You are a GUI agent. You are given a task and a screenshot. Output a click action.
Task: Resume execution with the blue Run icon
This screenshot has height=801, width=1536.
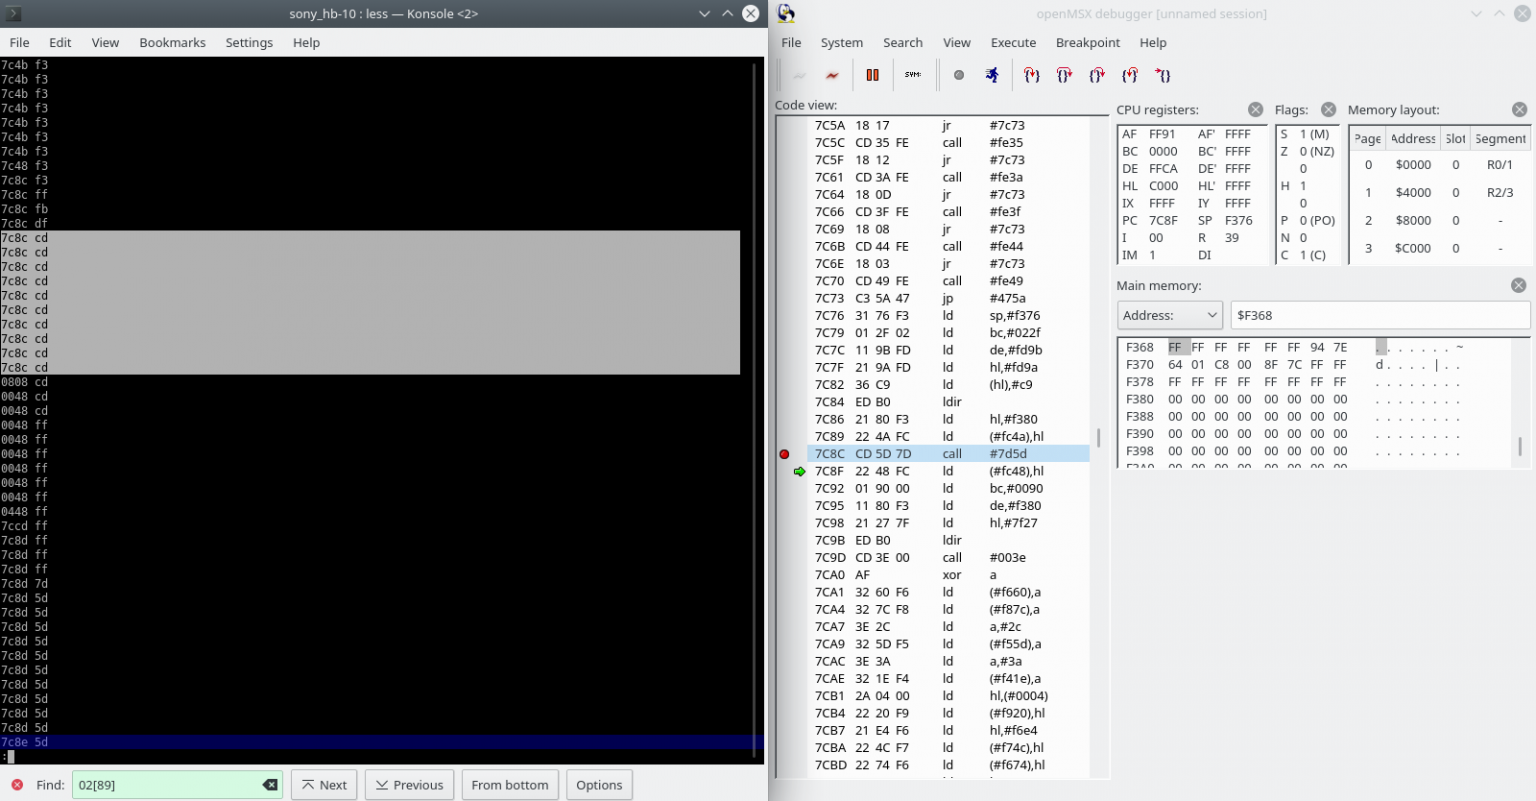pos(992,74)
